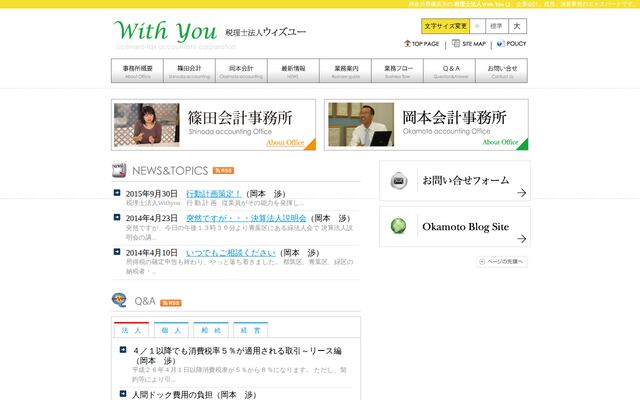Click arrow icon beside 人間ドック費用の負担
Viewport: 640px width, 400px height.
pyautogui.click(x=123, y=393)
